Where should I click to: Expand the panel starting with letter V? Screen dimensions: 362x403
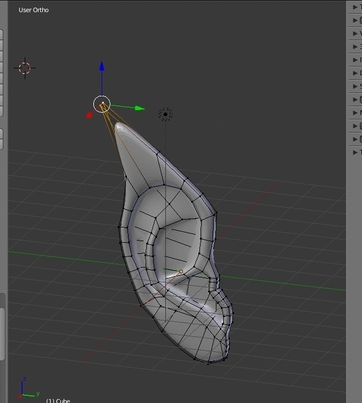pyautogui.click(x=356, y=33)
